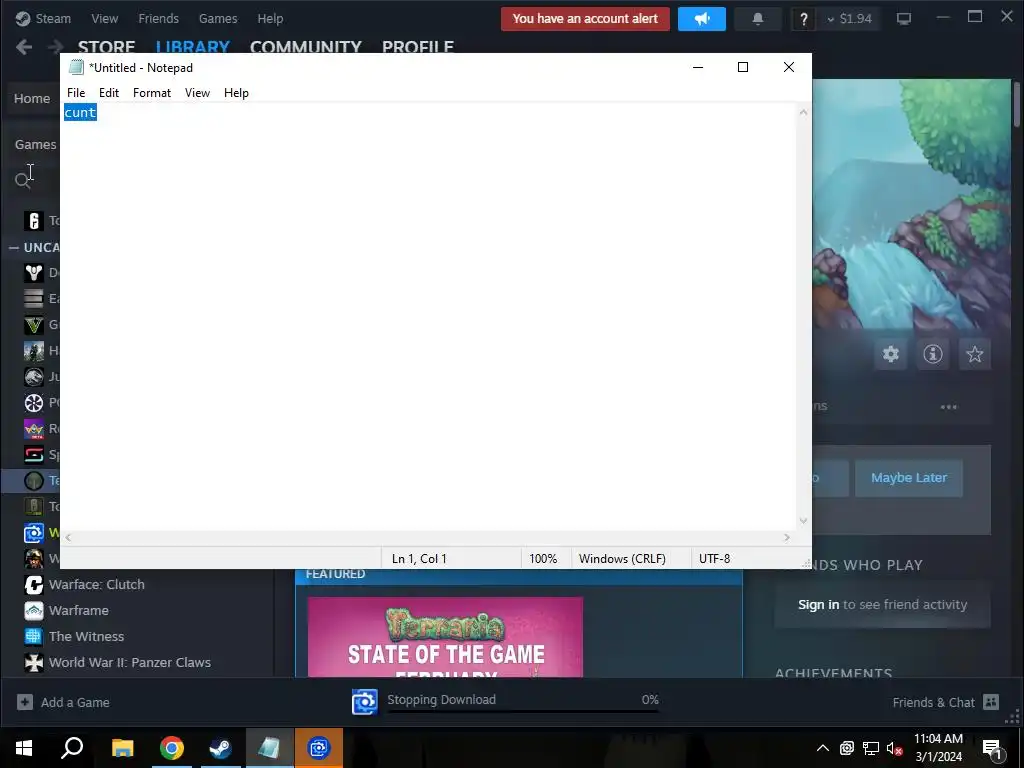Viewport: 1024px width, 768px height.
Task: Click Add a Game text
Action: click(75, 703)
